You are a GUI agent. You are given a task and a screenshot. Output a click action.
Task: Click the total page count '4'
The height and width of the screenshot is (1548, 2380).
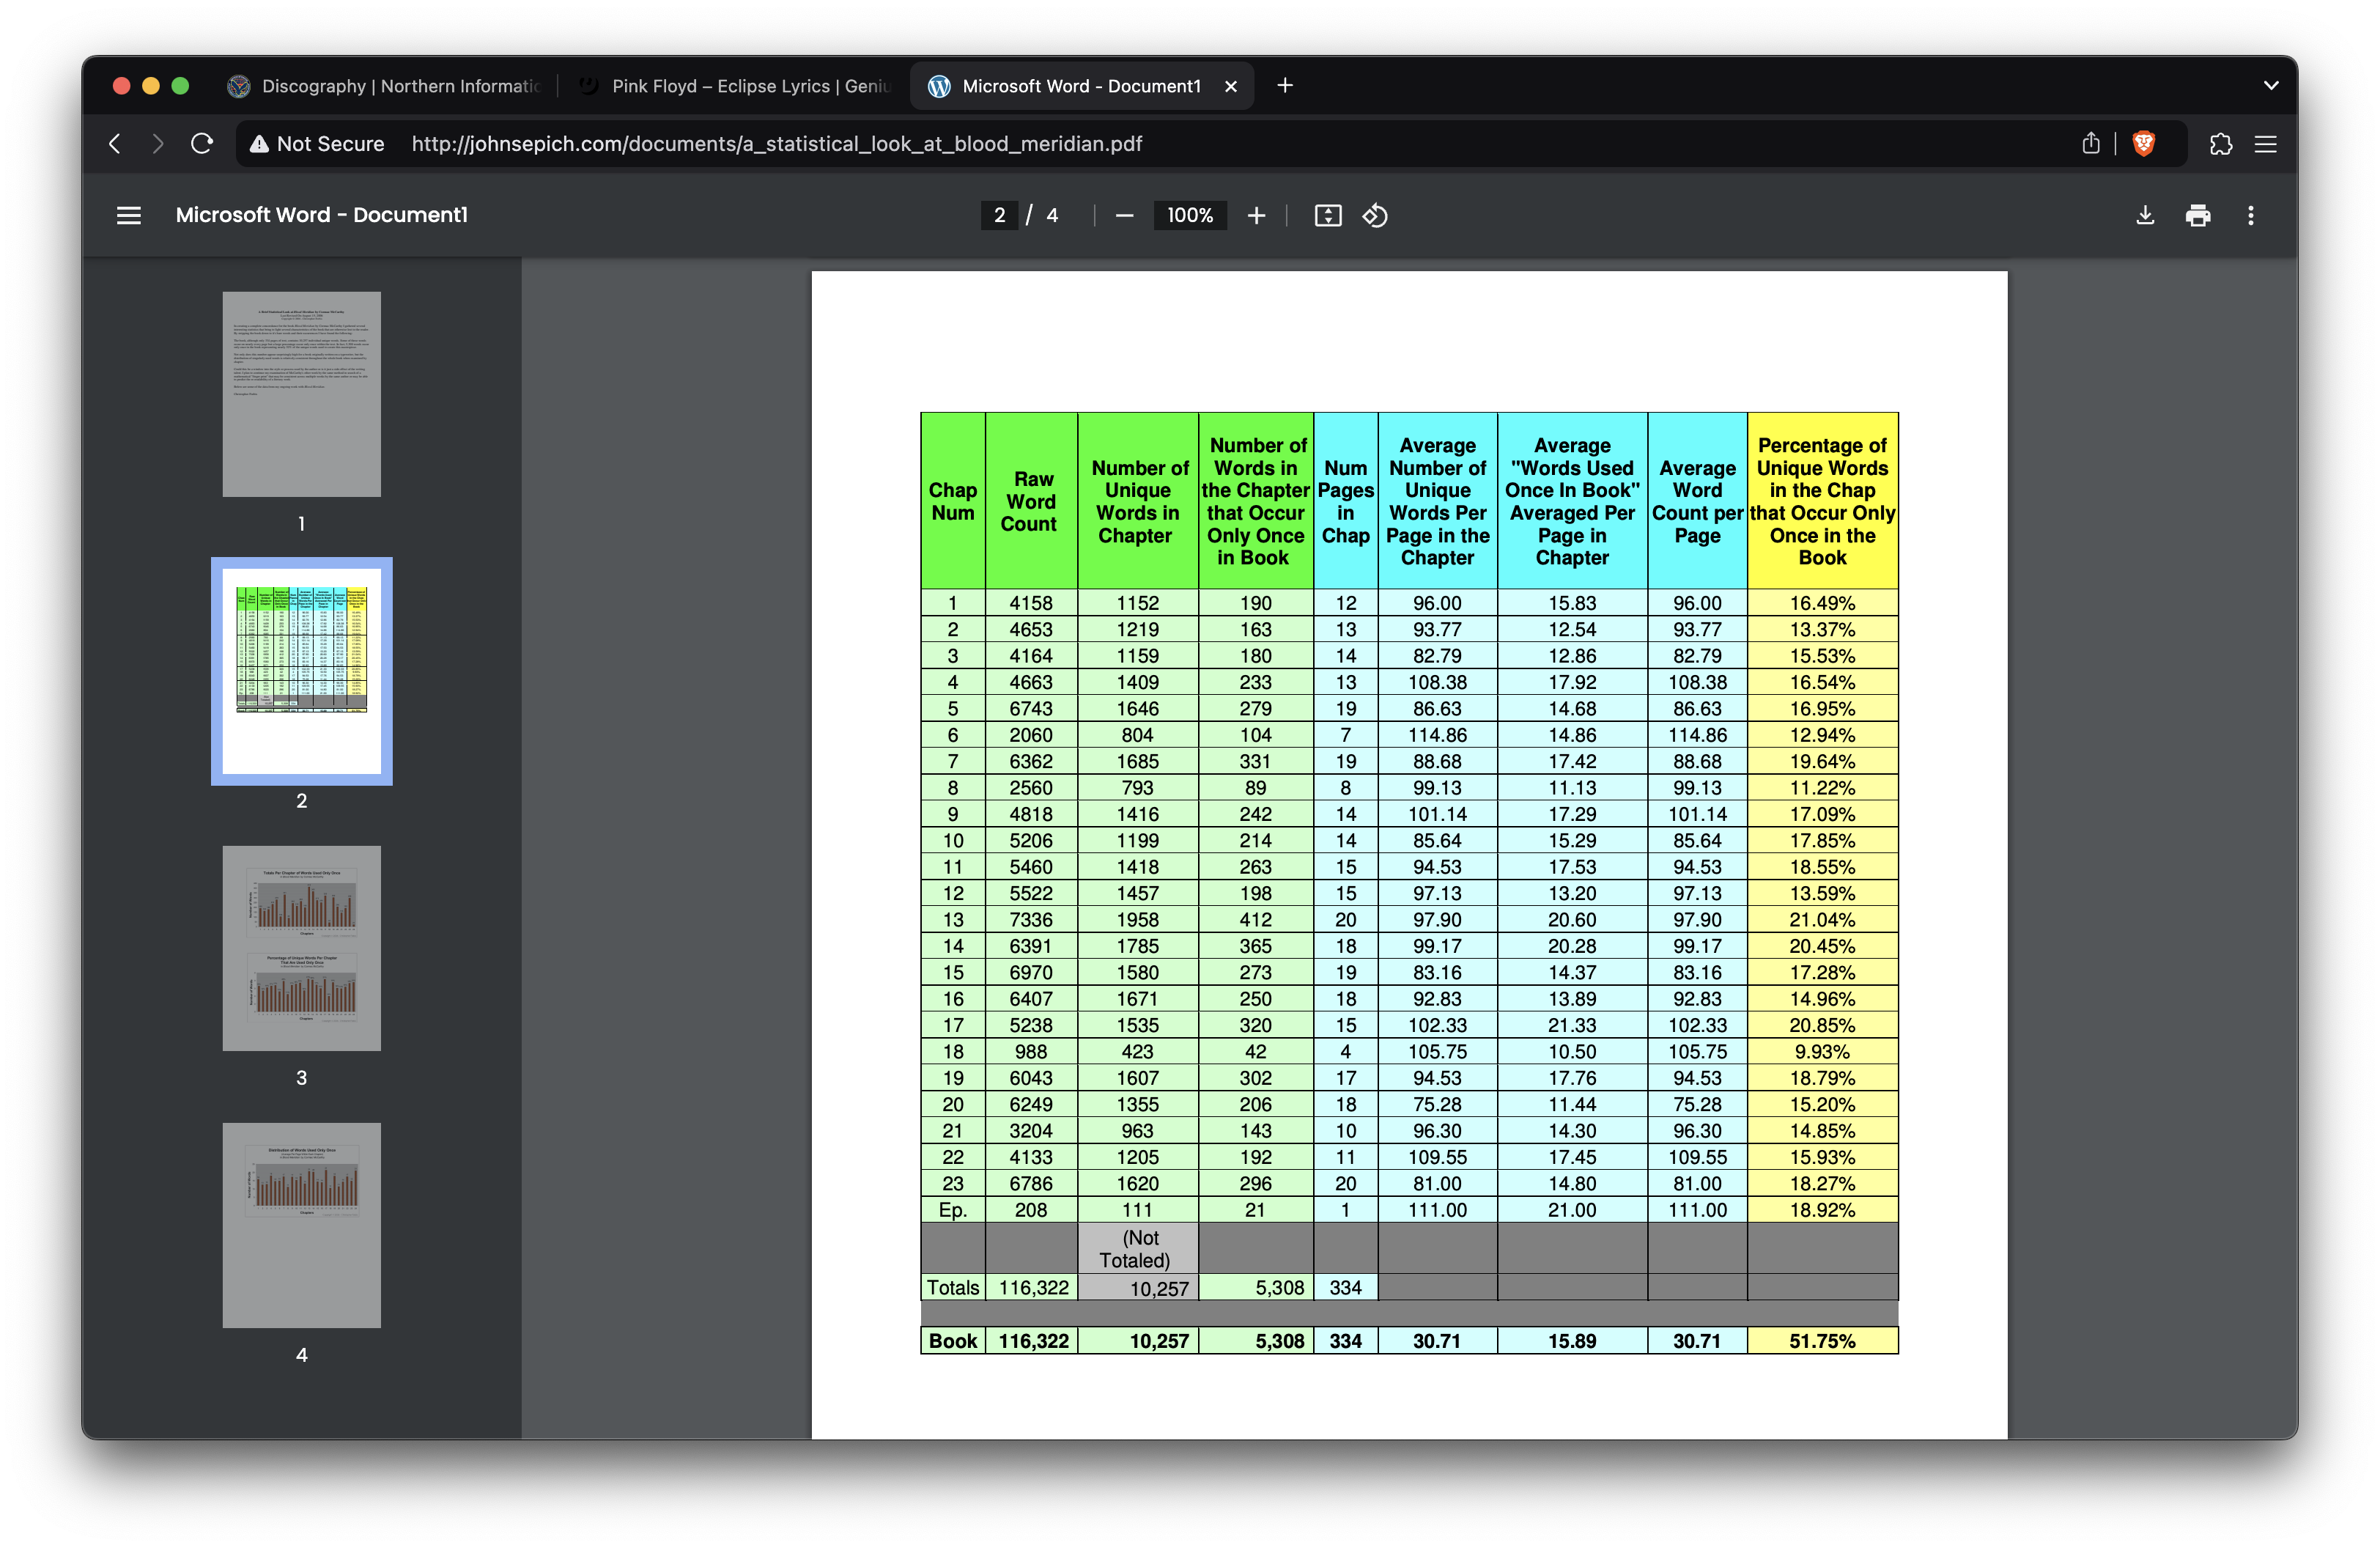tap(1052, 215)
